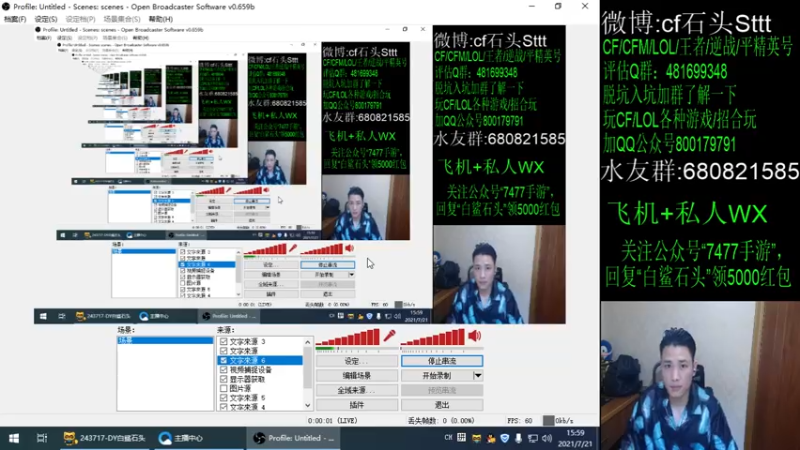The height and width of the screenshot is (450, 800).
Task: Open the network tray icon
Action: [533, 438]
